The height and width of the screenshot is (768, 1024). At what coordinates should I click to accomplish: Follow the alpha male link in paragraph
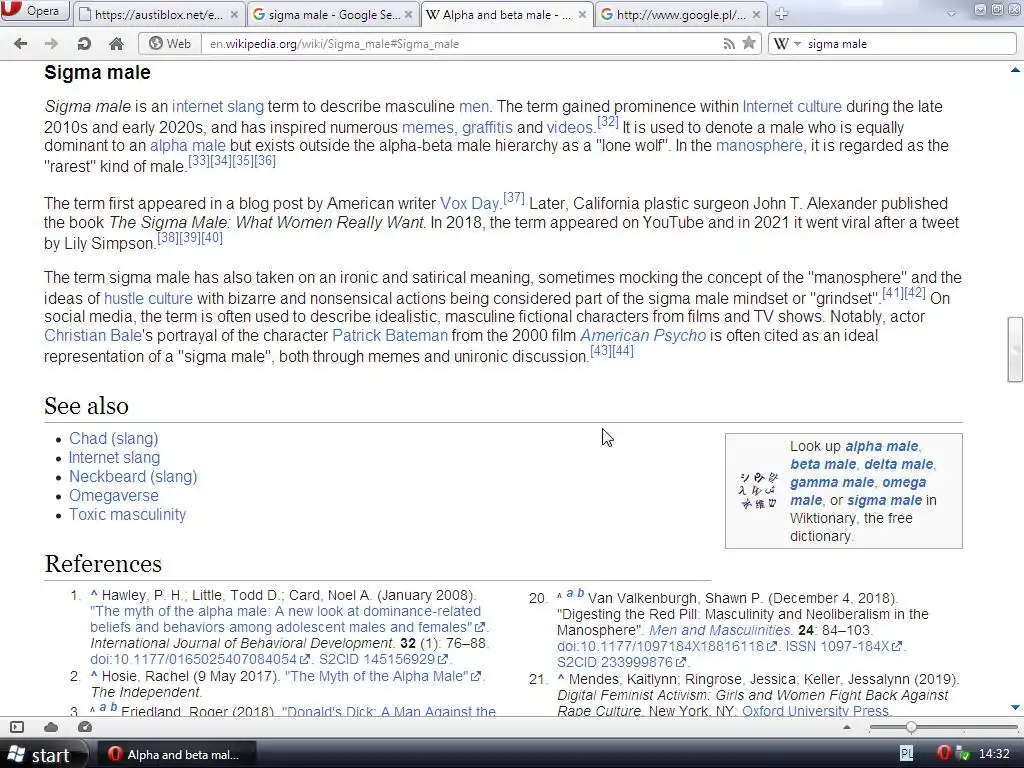click(187, 146)
